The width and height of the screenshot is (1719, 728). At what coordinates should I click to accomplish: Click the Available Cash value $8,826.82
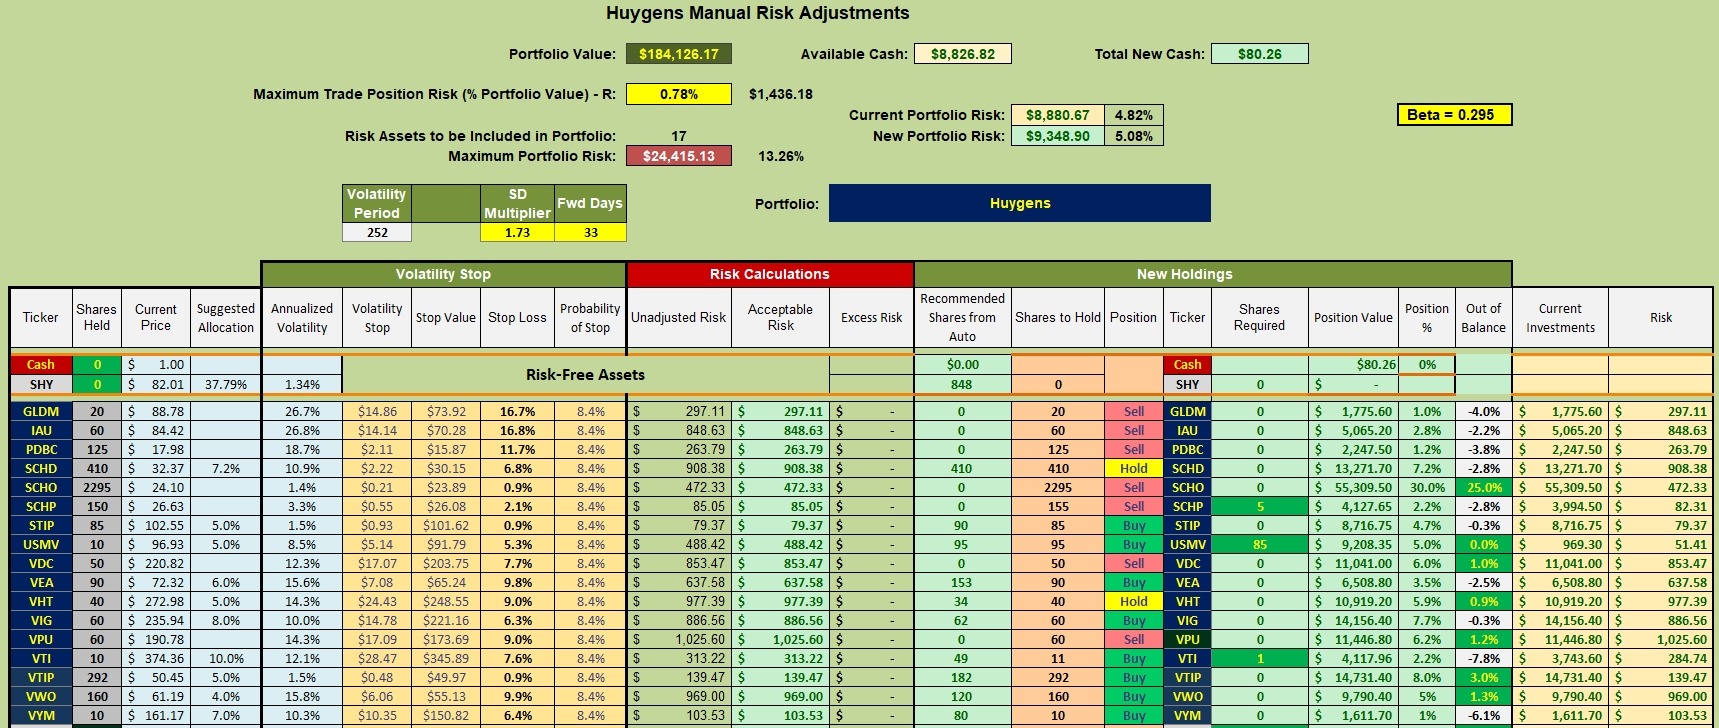(963, 54)
